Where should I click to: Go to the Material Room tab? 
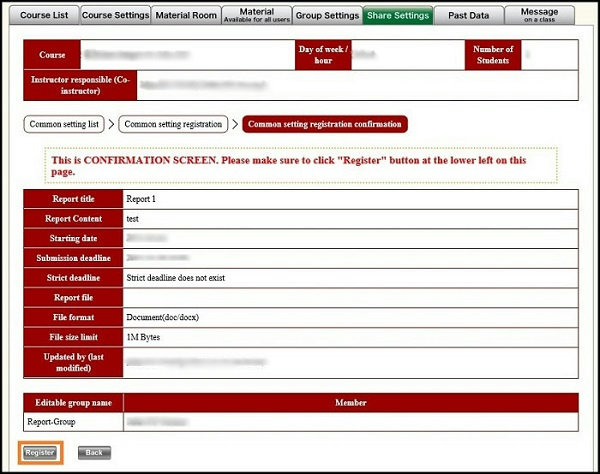(x=186, y=15)
